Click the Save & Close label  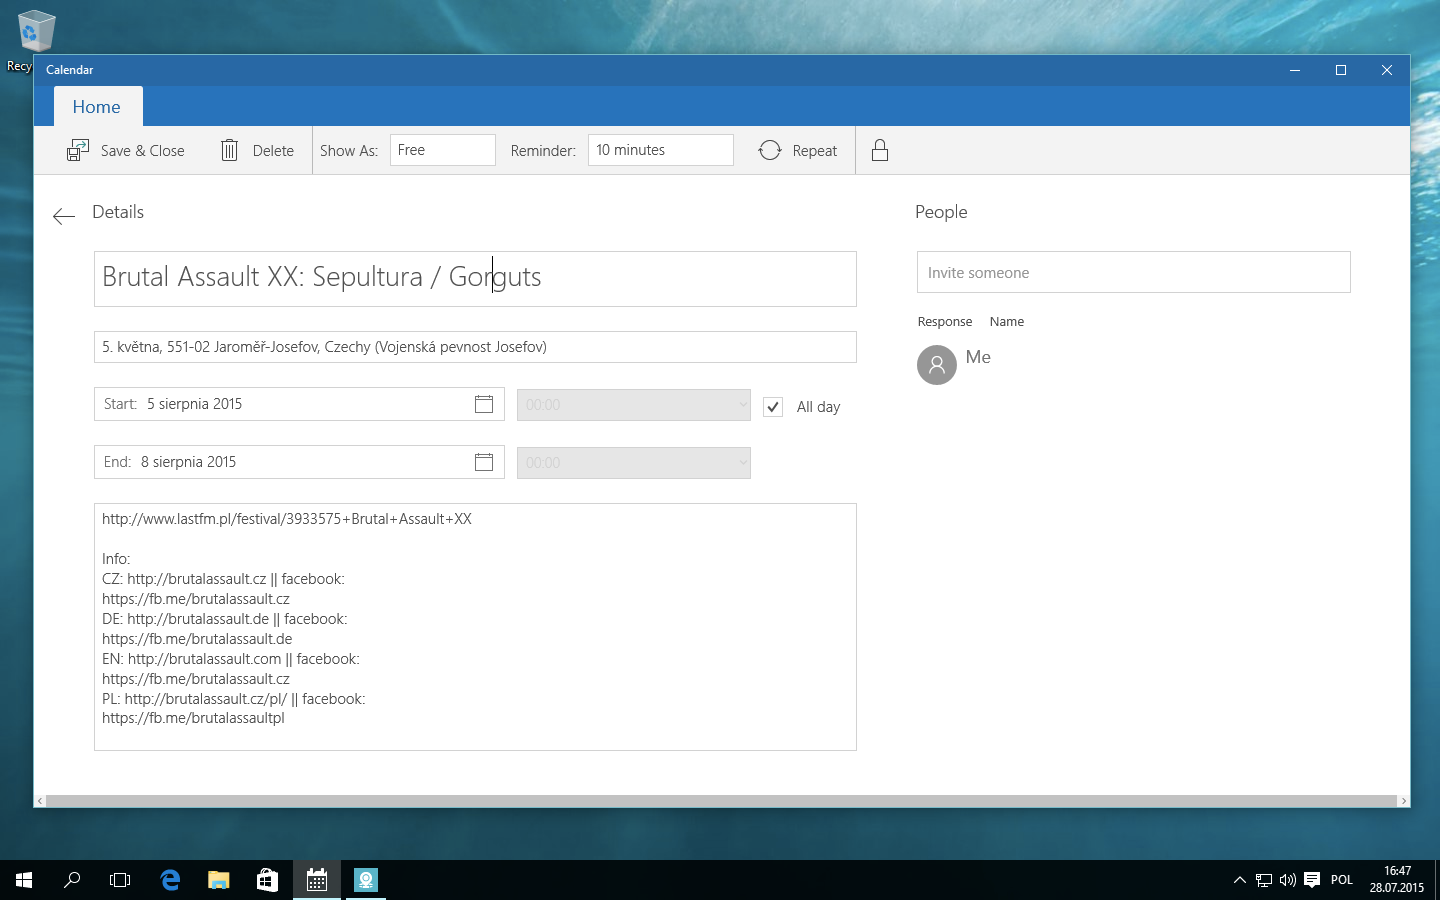pos(143,151)
